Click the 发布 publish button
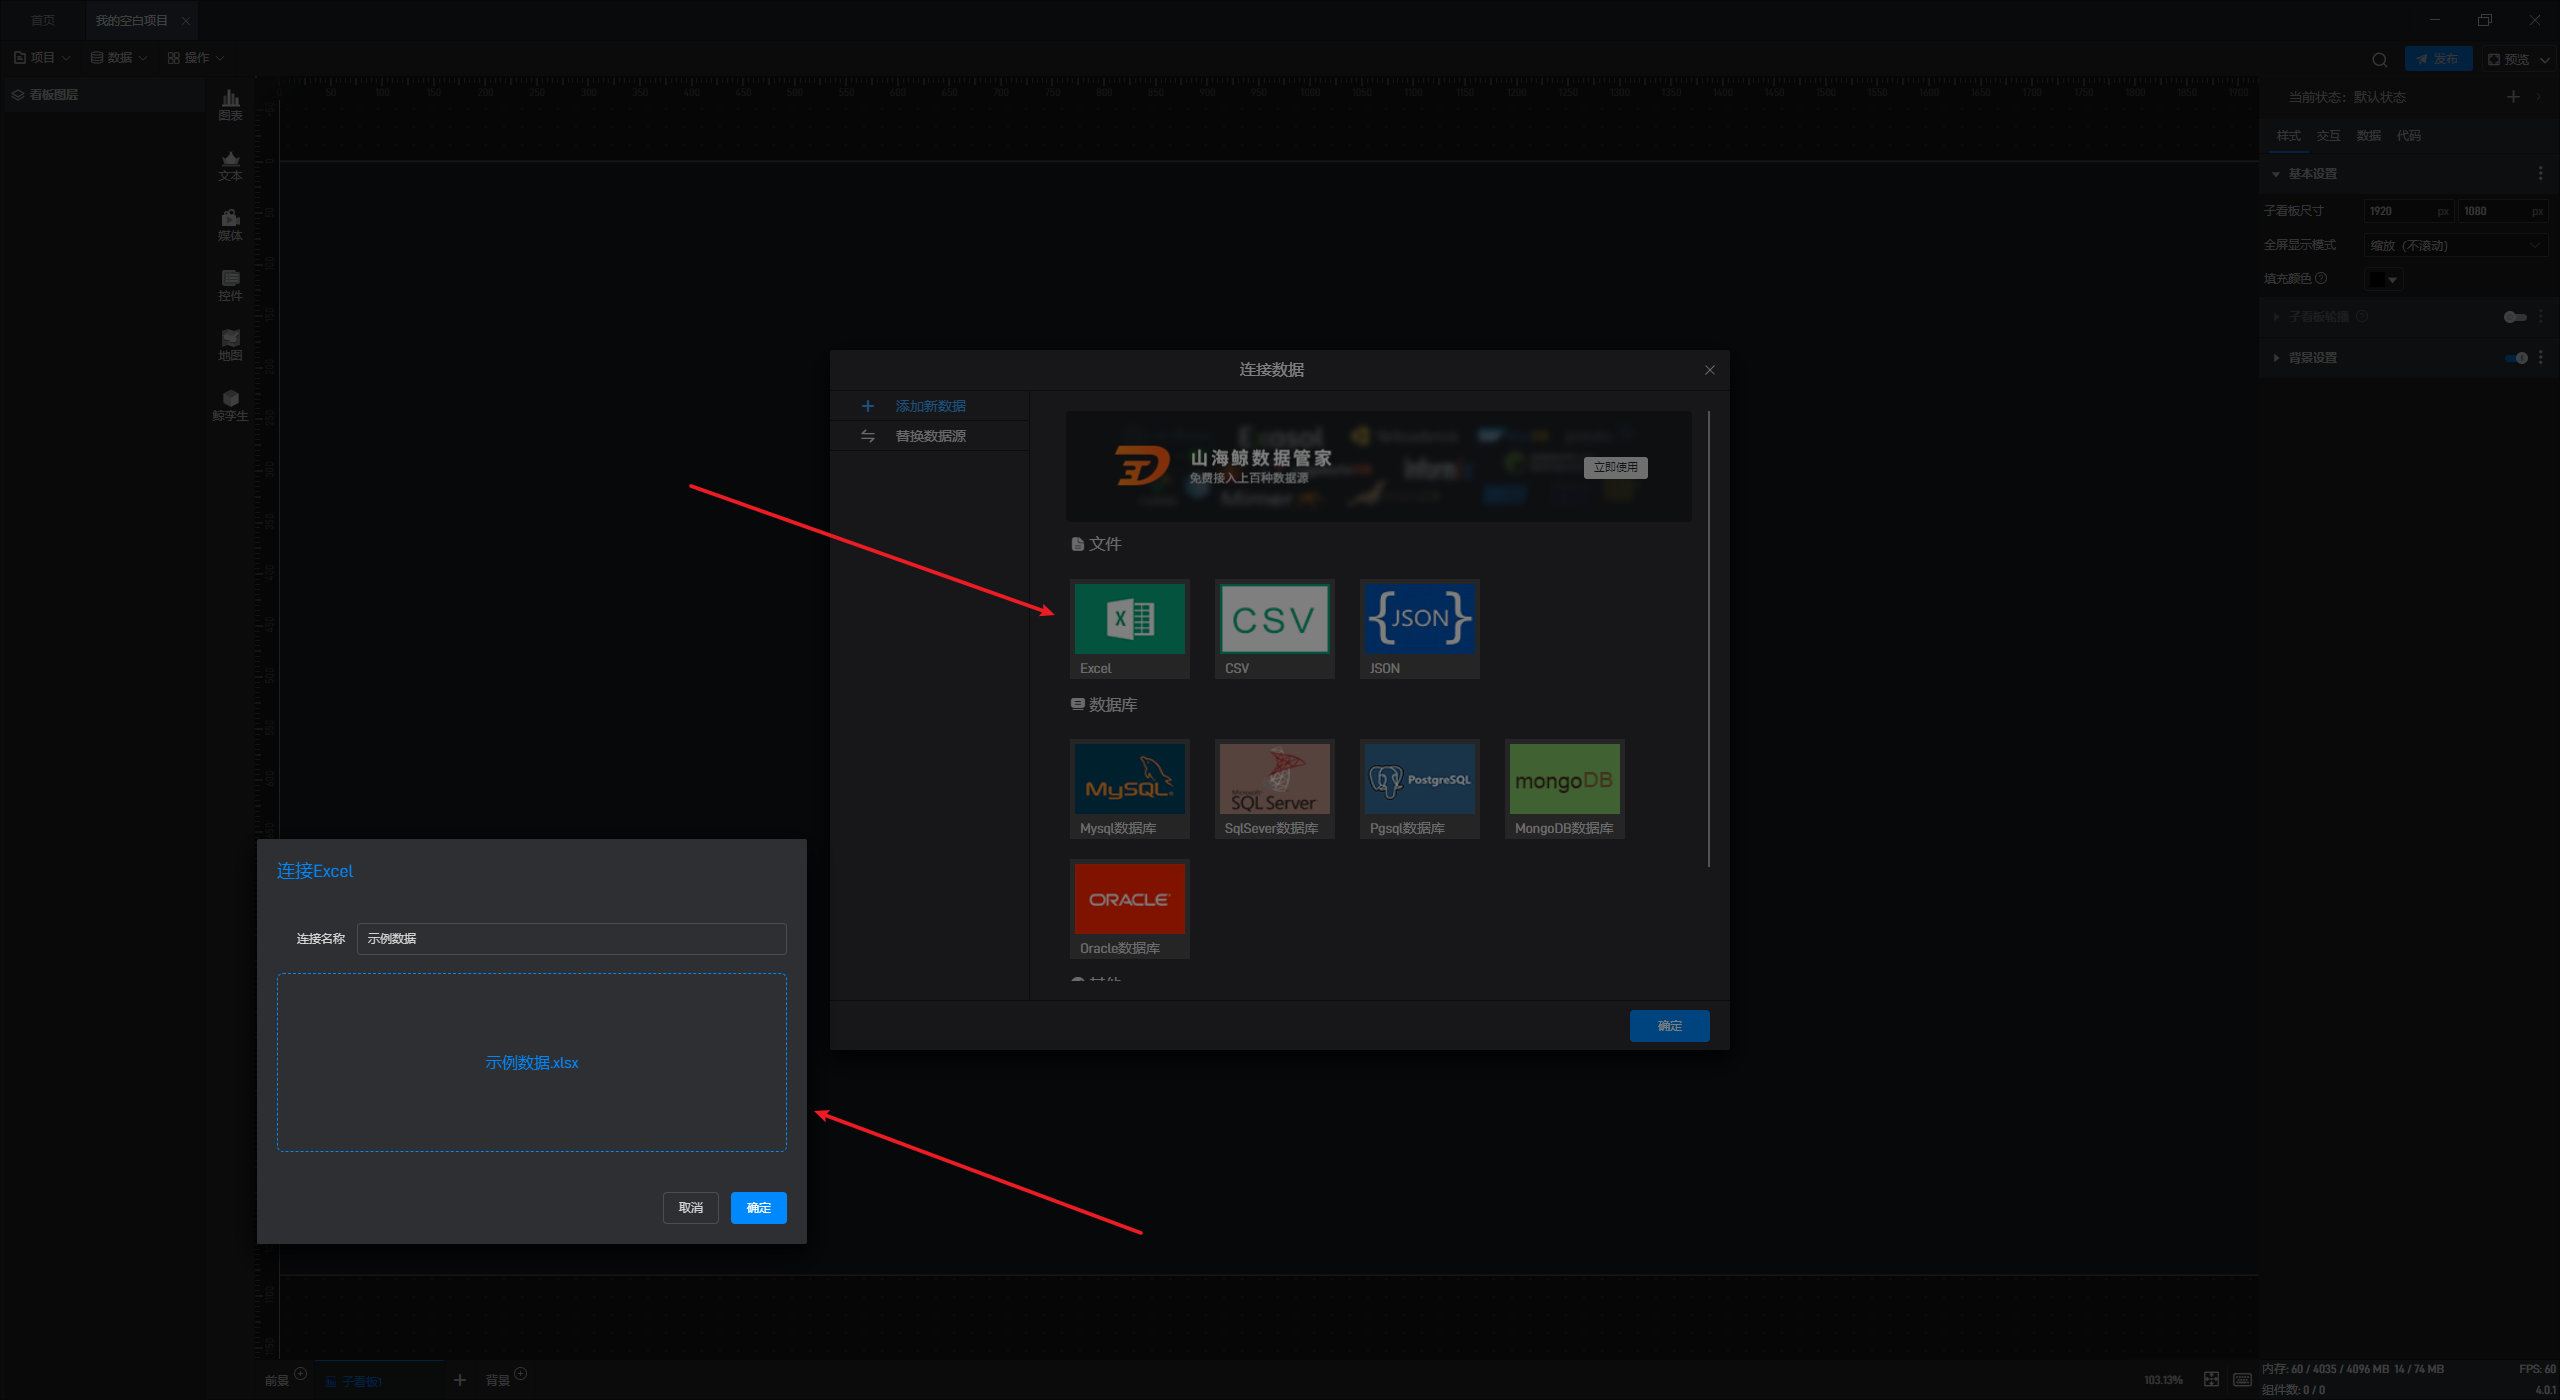 (2438, 59)
